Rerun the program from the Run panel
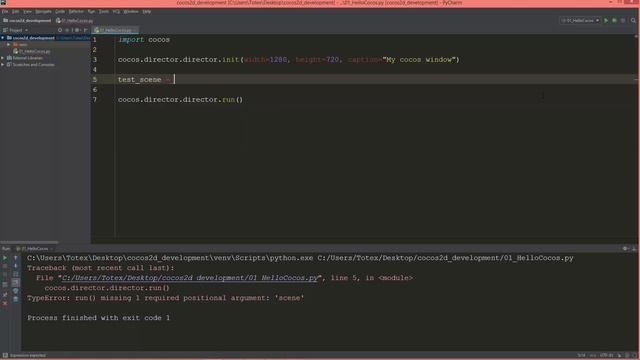640x360 pixels. tap(5, 258)
